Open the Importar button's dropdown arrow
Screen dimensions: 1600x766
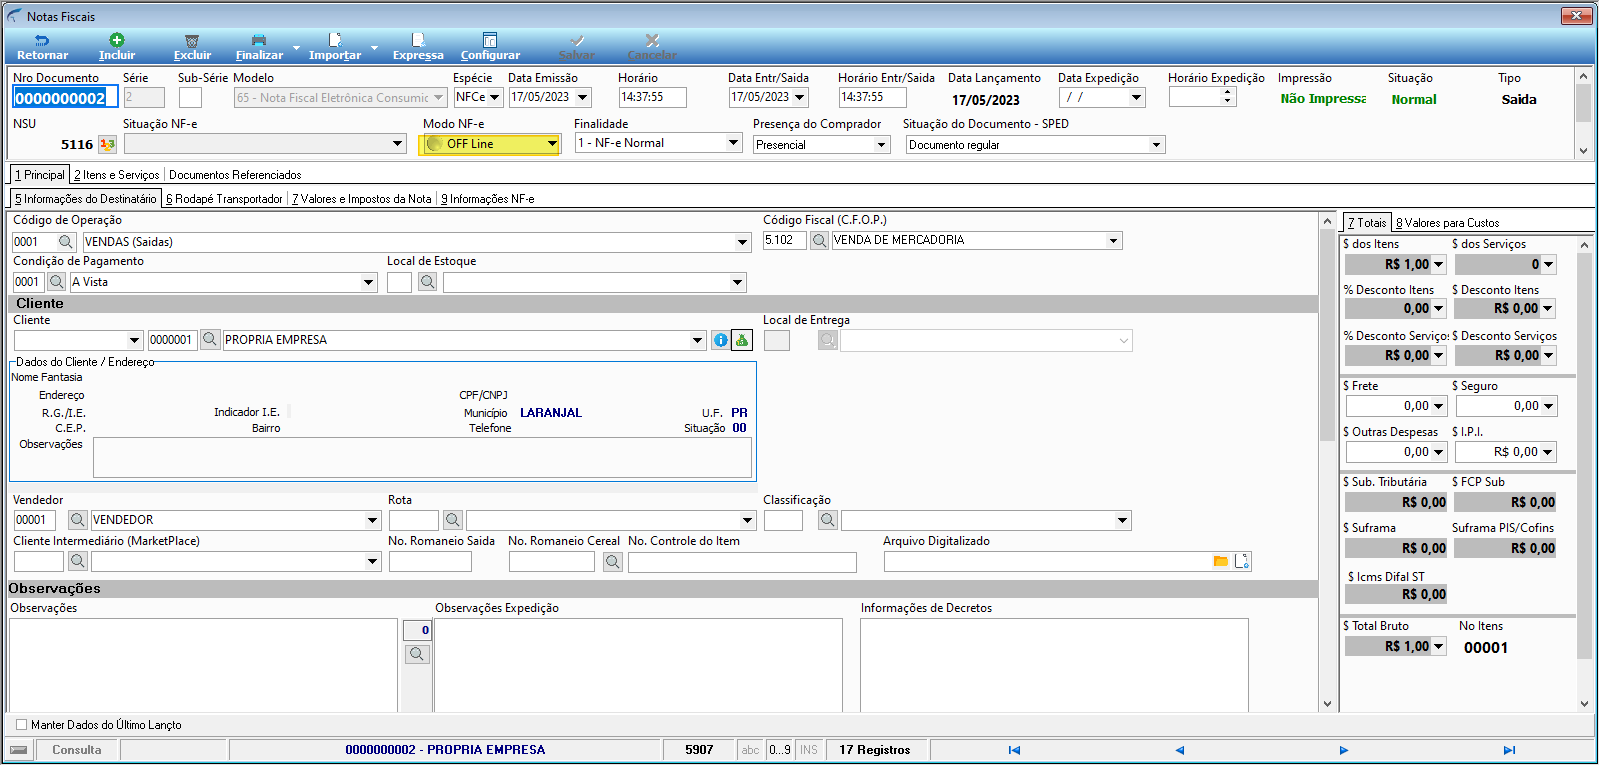(x=374, y=47)
